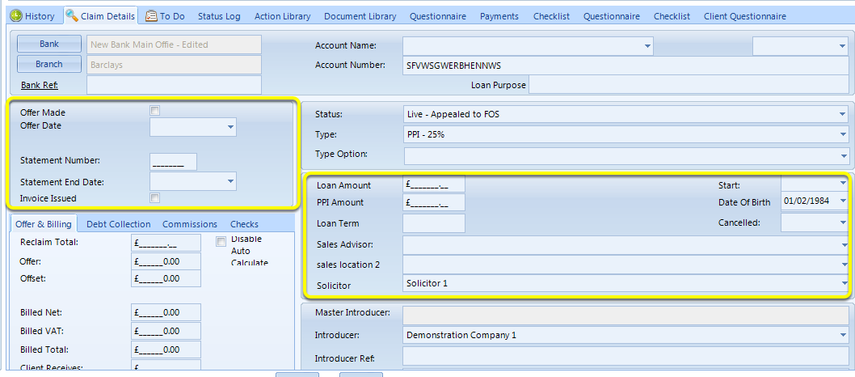Switch to the Action Library tab

(282, 16)
